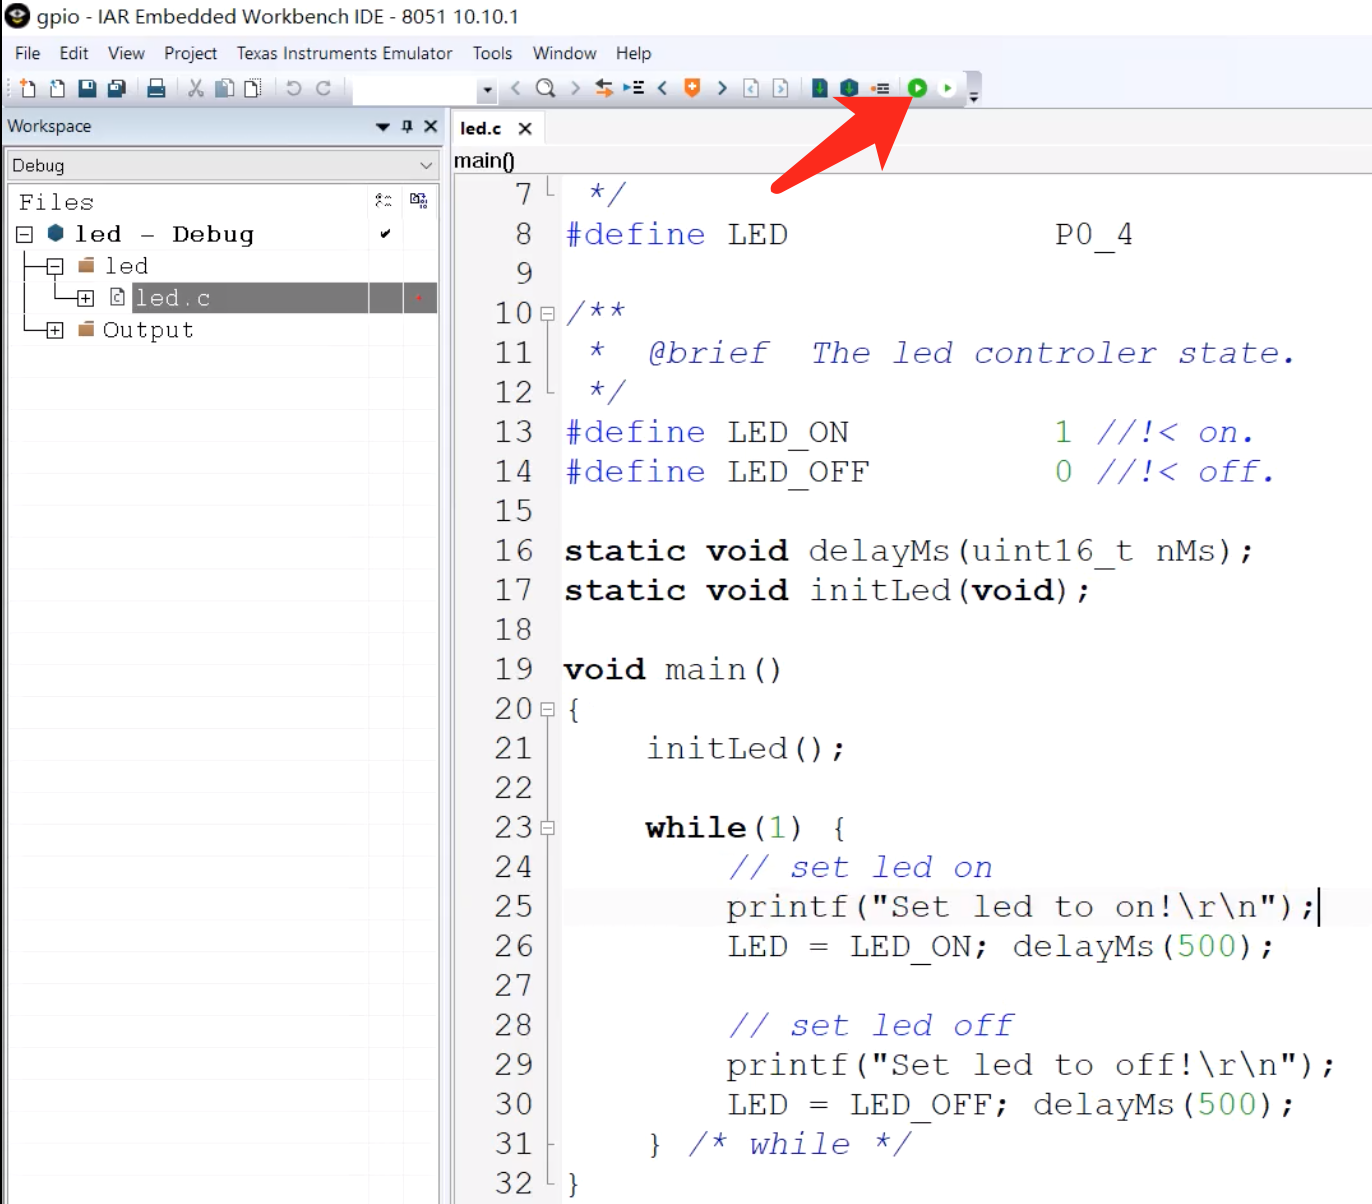Select the 'led - Debug' project row

pos(165,234)
